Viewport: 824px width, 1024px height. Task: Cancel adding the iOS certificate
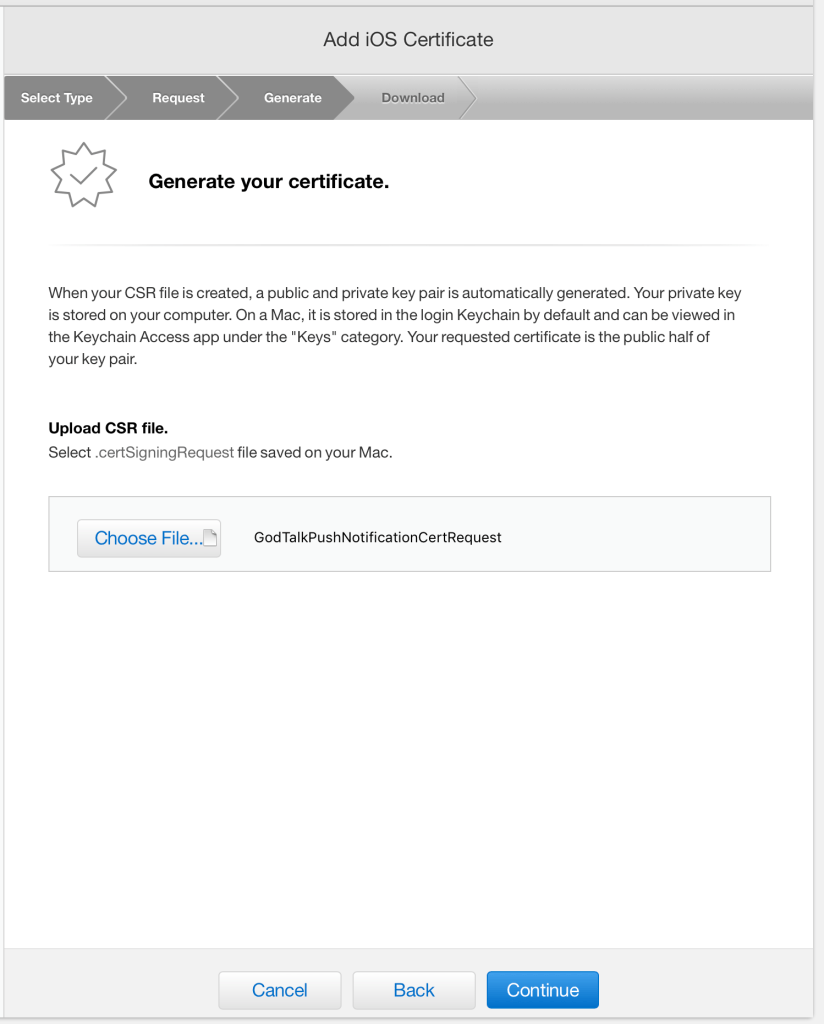[x=280, y=990]
